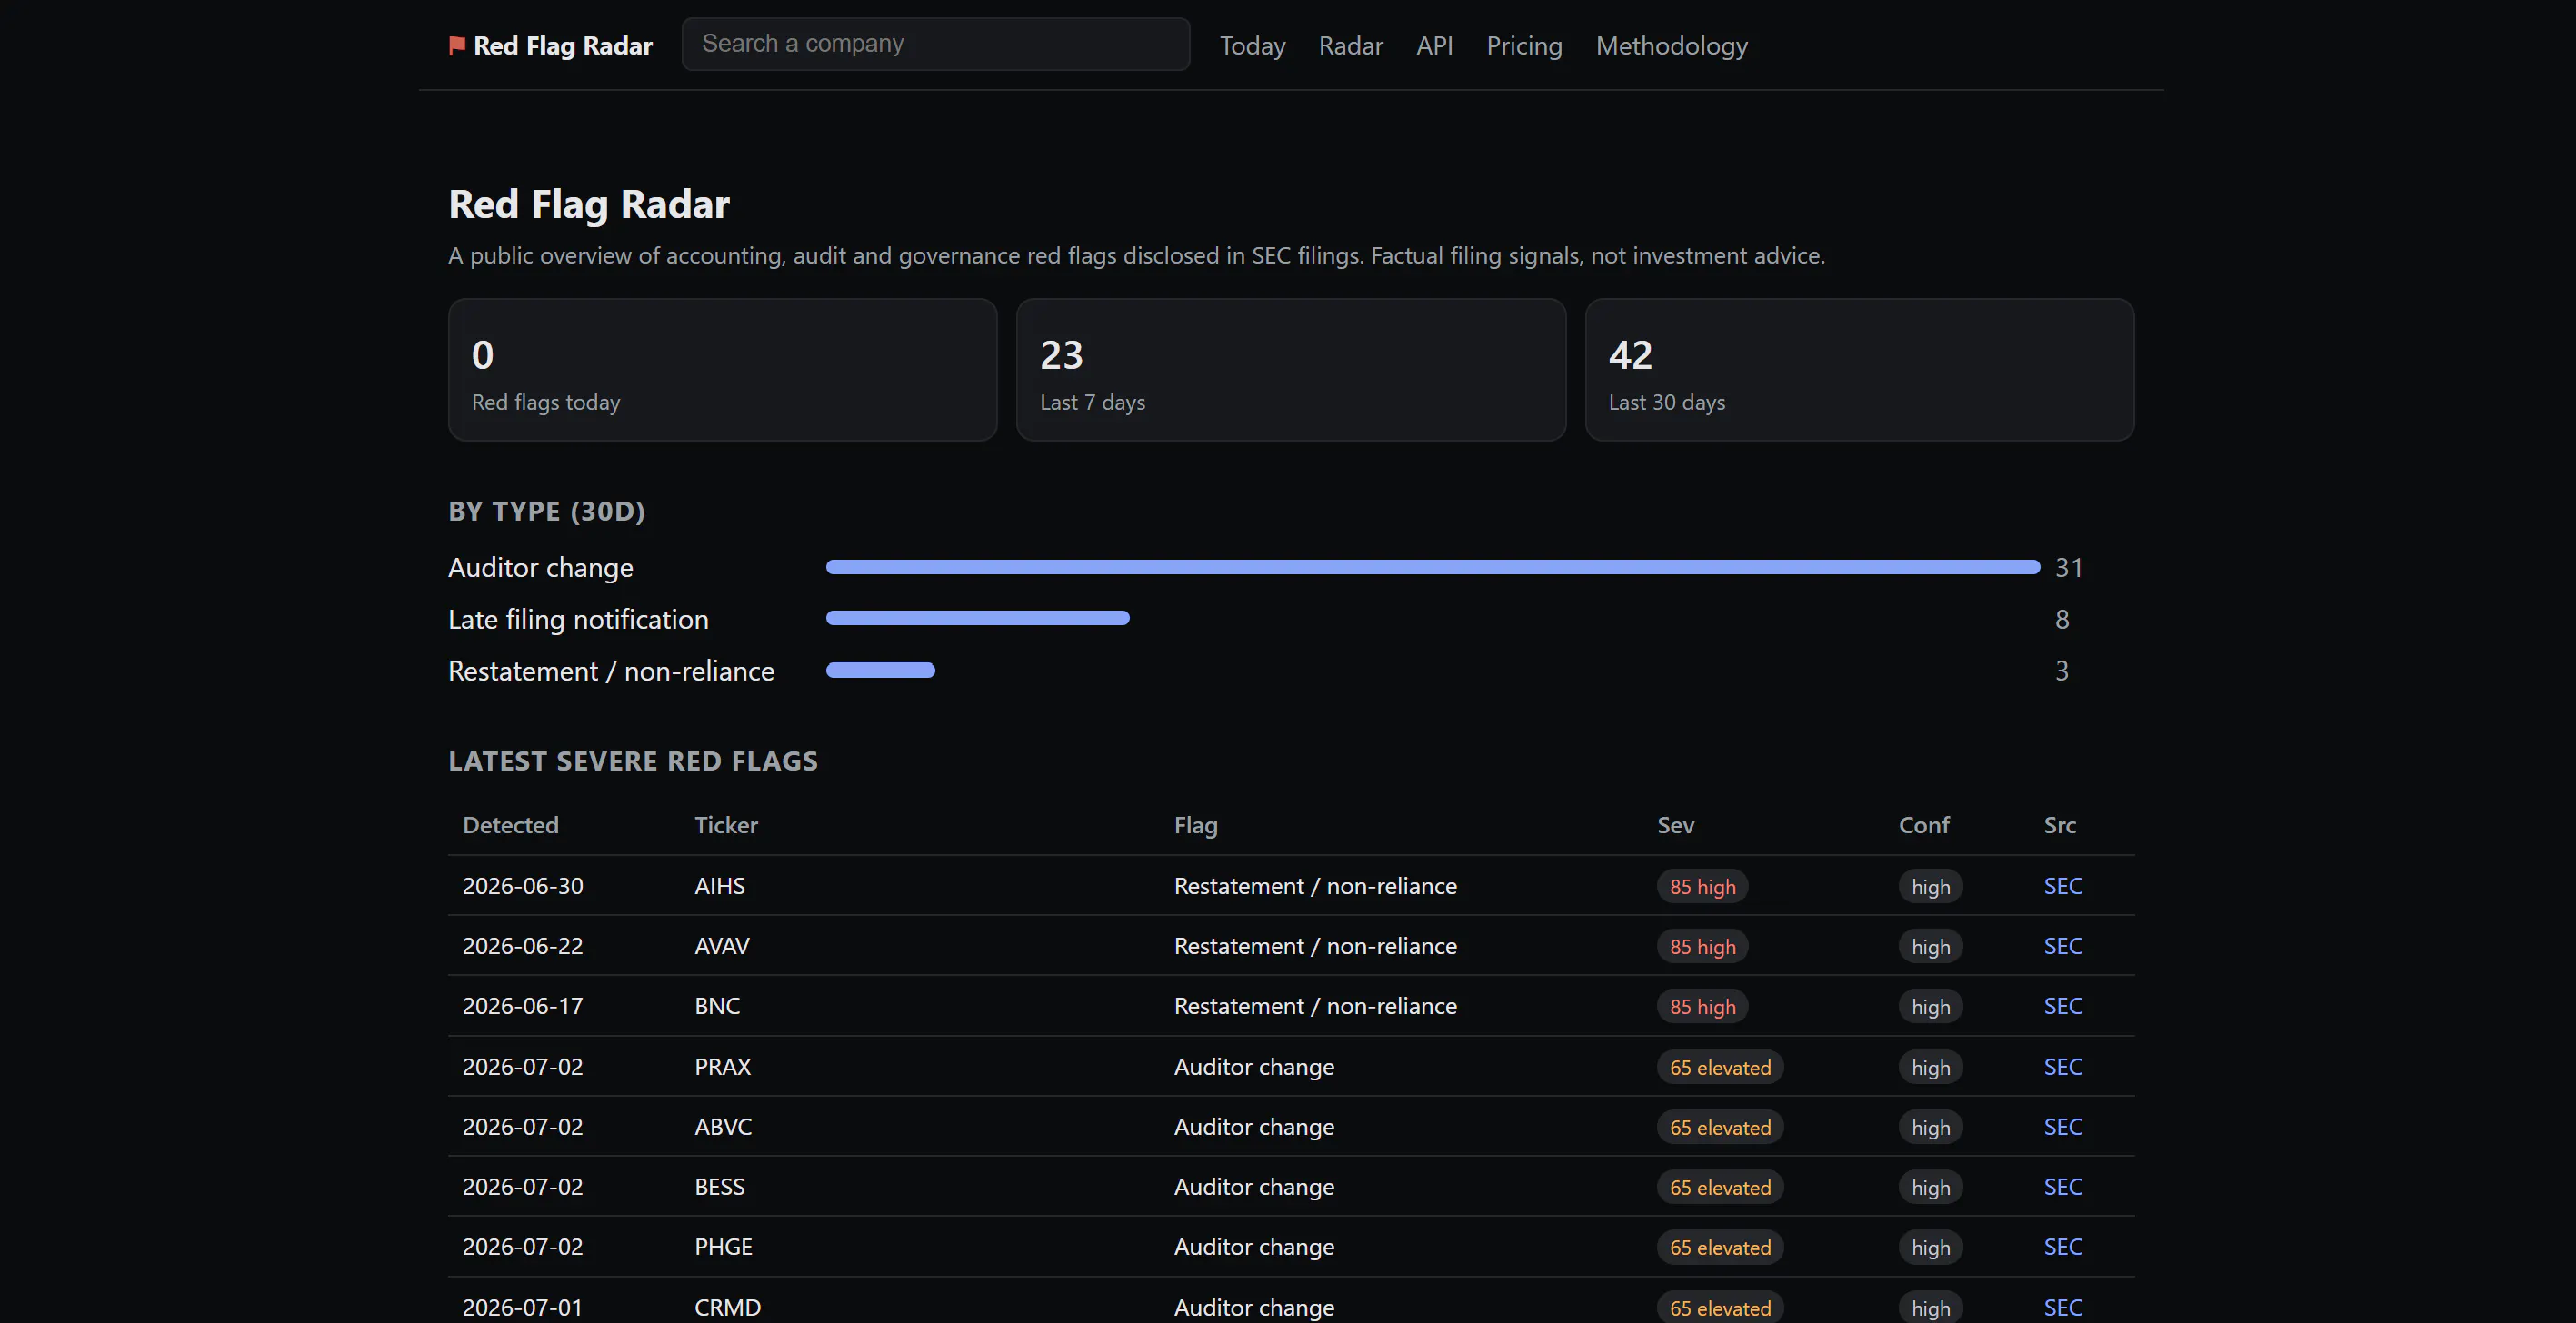Open the Red Flag Radar home link
Screen dimensions: 2576x1323
tap(551, 46)
